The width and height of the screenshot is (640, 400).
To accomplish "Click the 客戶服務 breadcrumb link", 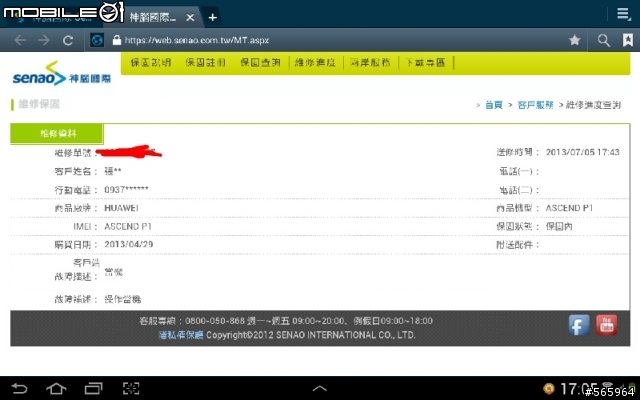I will click(535, 105).
